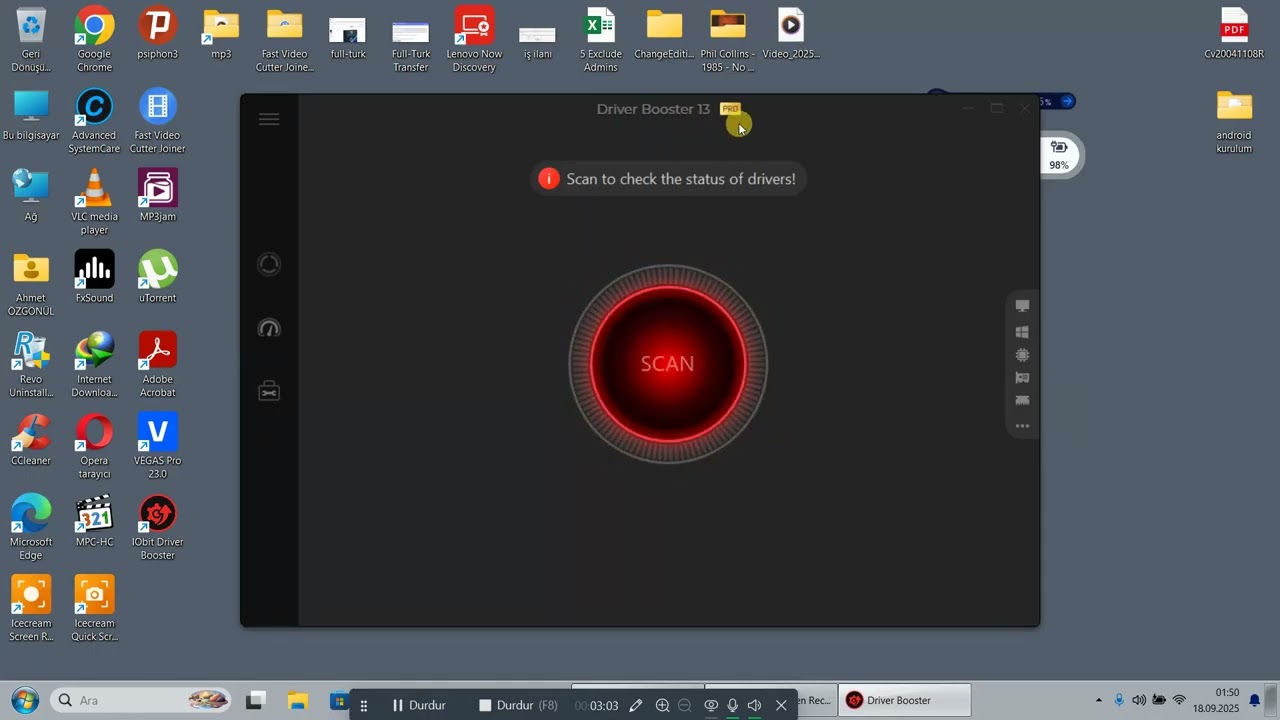Select the recorder pencil draw tool
This screenshot has height=720, width=1280.
[636, 705]
